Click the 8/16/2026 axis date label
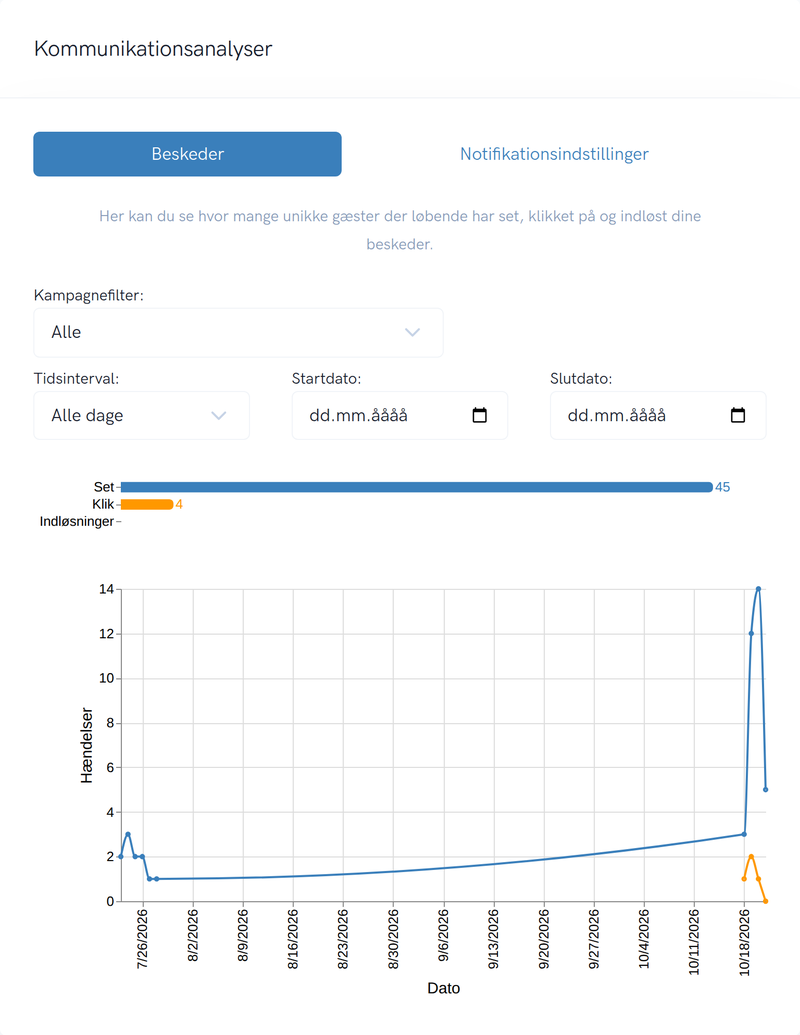Screen dimensions: 800x1035 tap(293, 939)
